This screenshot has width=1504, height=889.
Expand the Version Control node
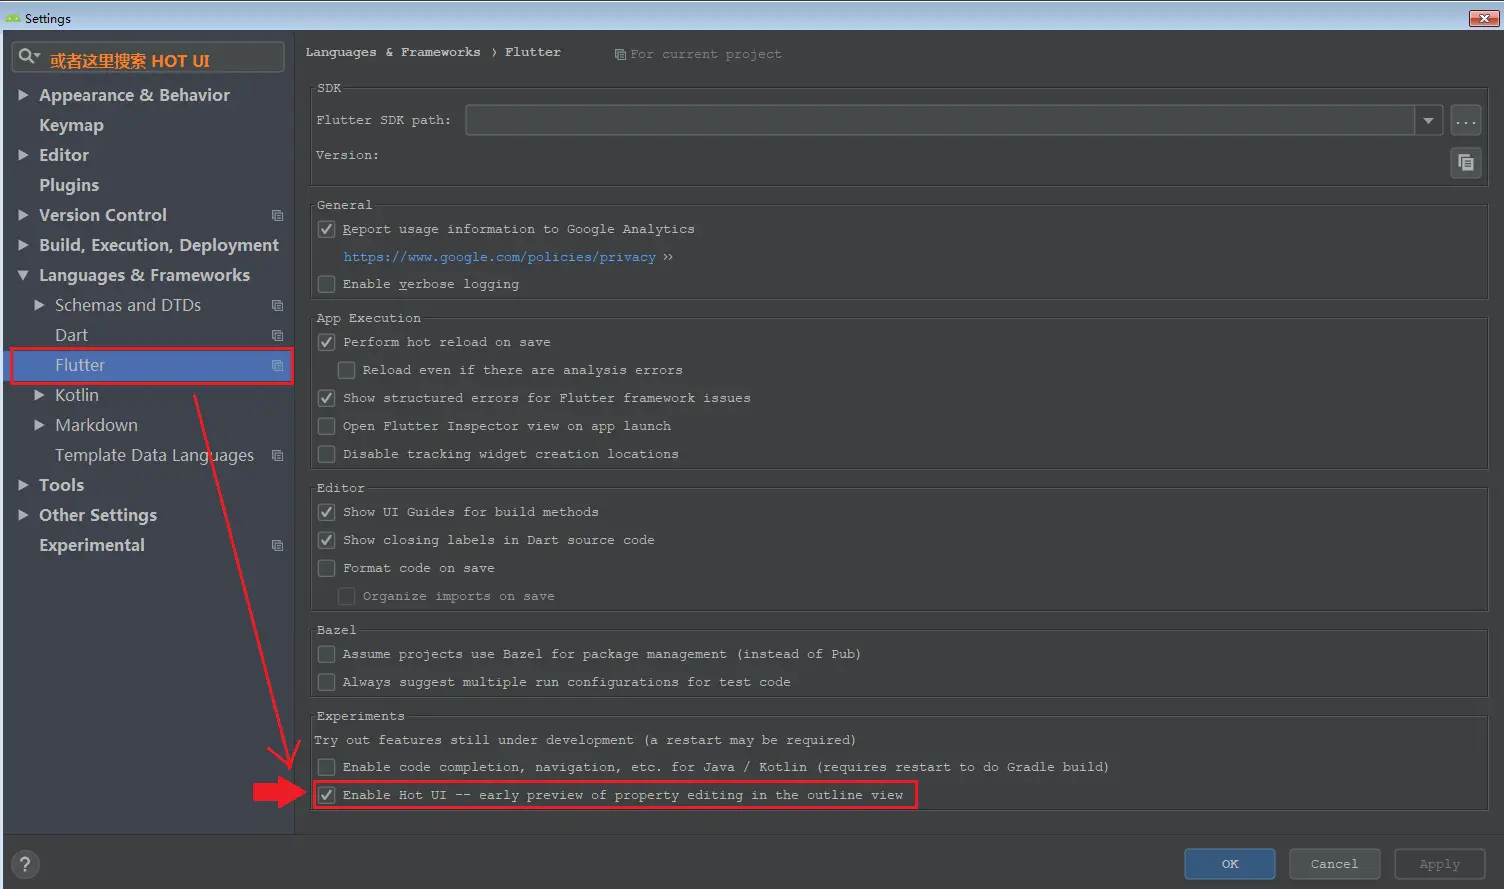(x=23, y=215)
